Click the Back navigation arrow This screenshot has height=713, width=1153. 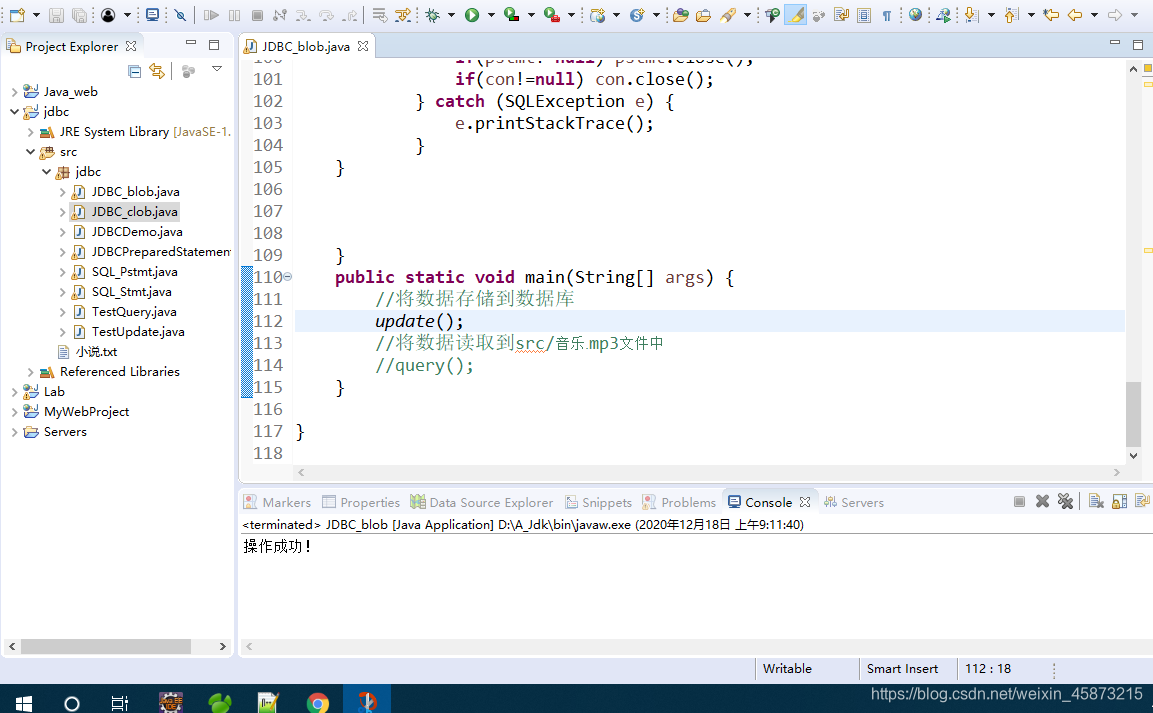pos(1075,15)
